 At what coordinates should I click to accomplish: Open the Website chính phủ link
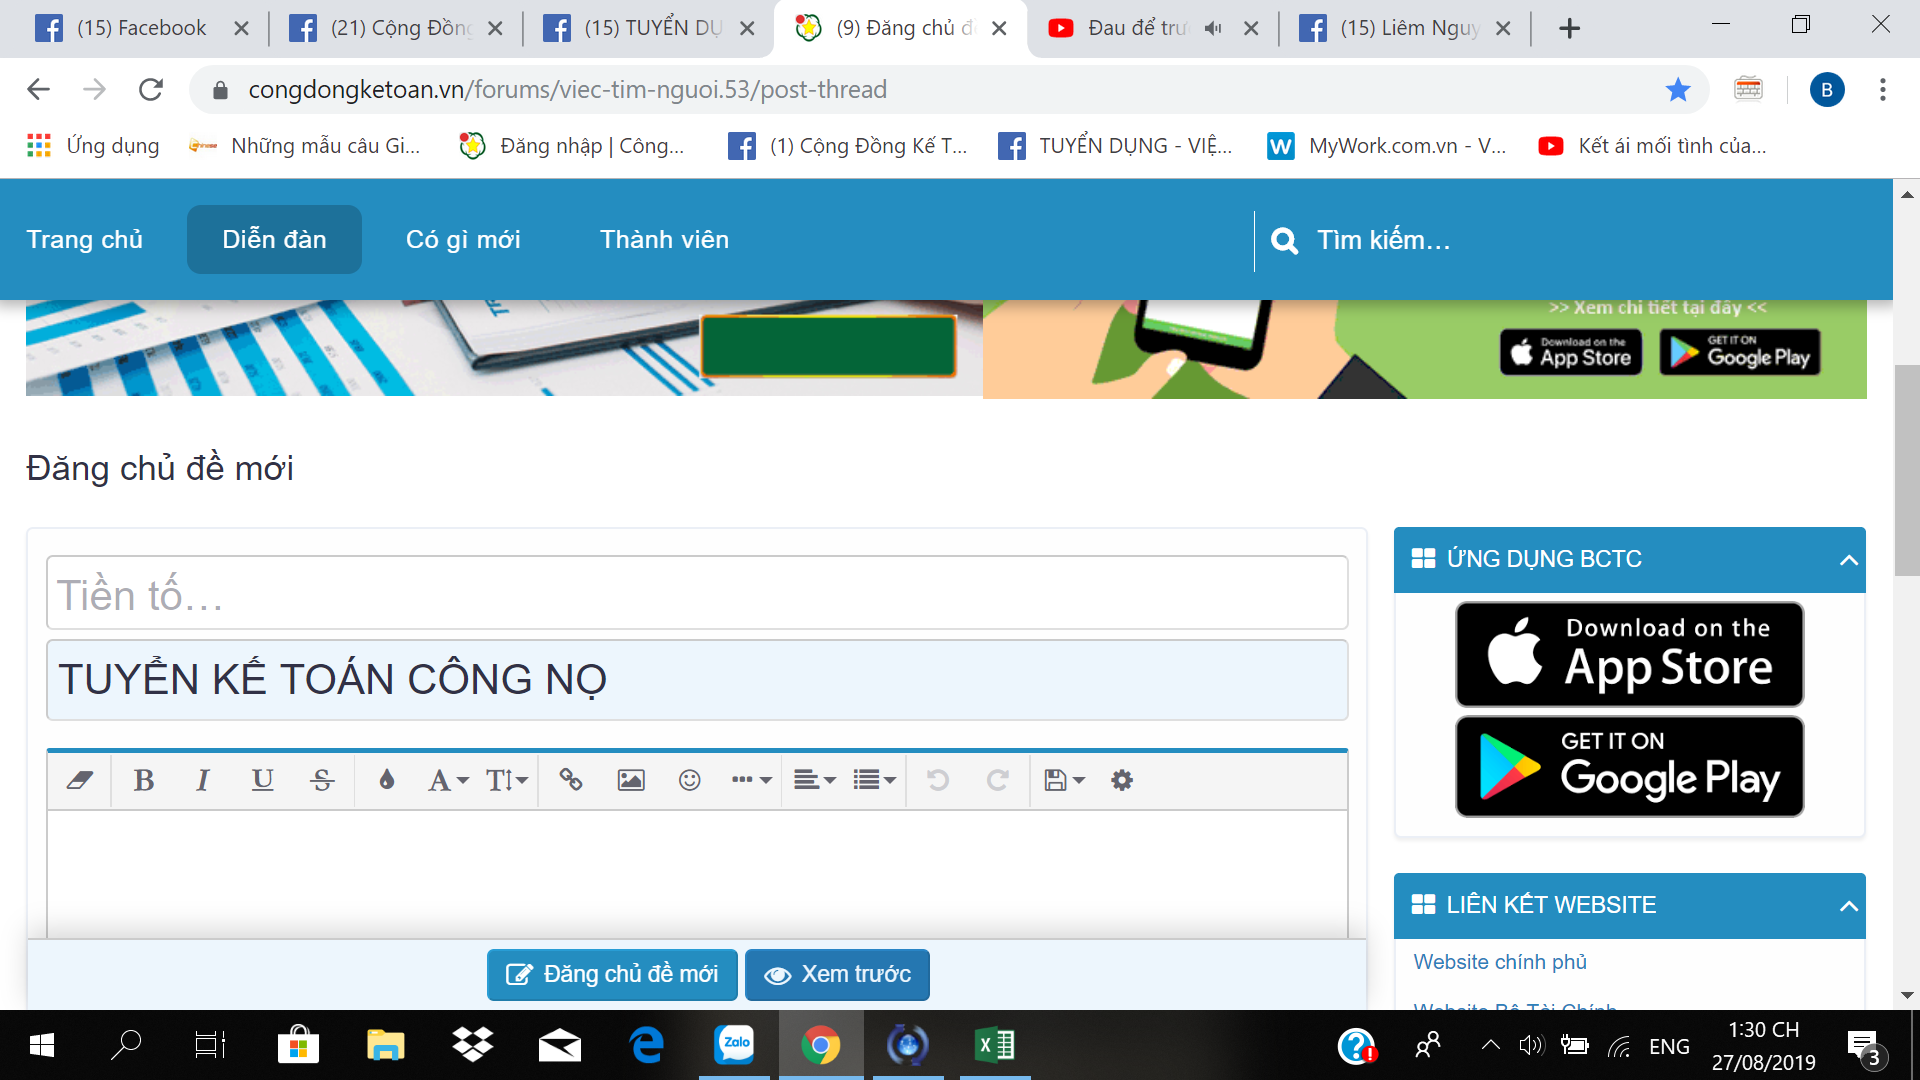point(1499,962)
